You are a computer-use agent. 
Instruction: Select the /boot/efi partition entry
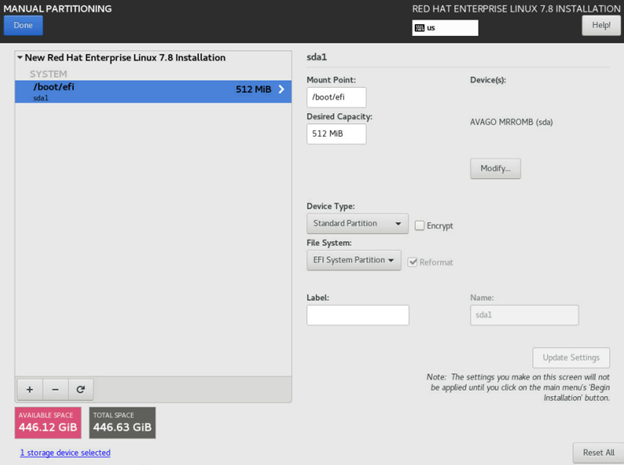[150, 91]
